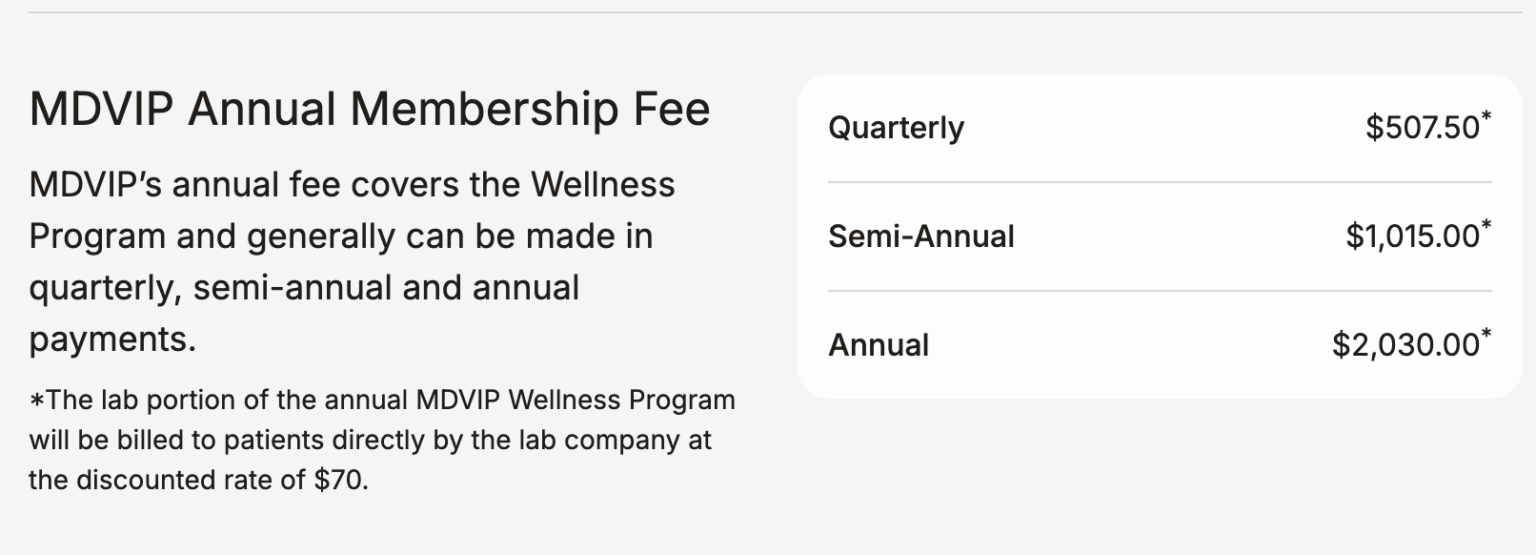The height and width of the screenshot is (555, 1536).
Task: Click the asterisk starting the footnote
Action: point(37,401)
